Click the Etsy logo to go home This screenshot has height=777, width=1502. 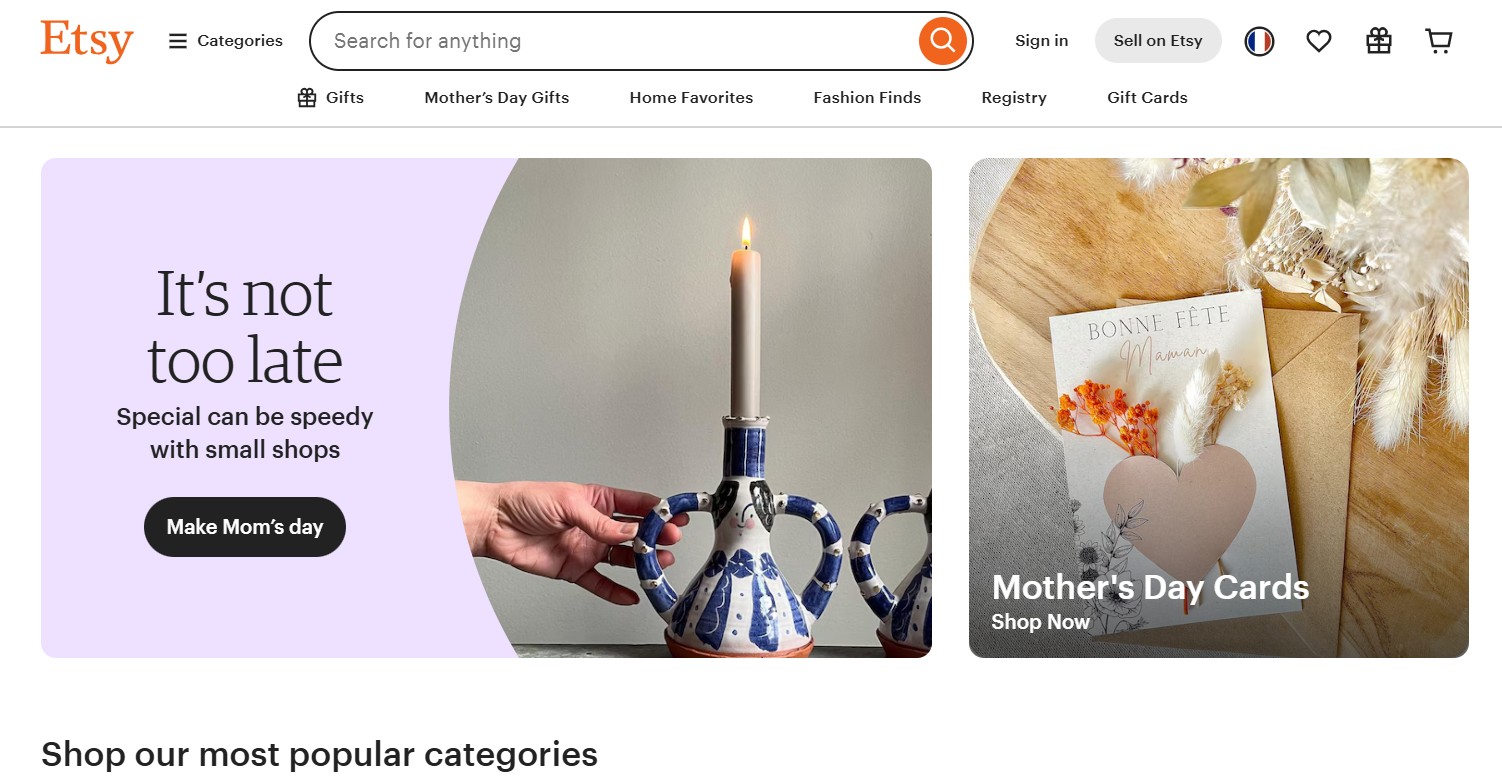click(x=86, y=41)
